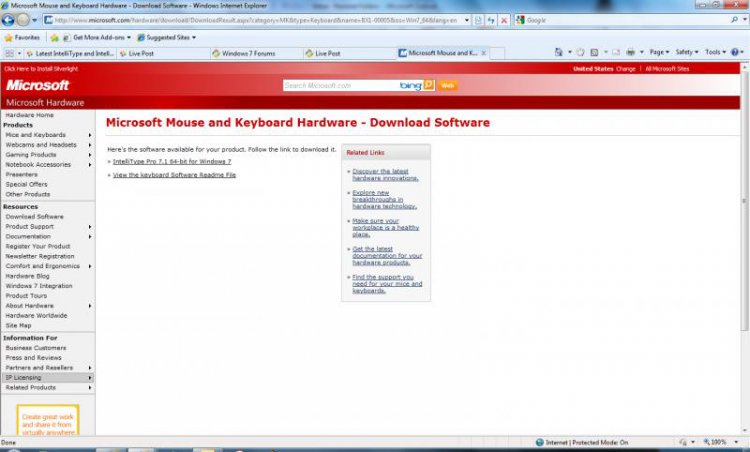Stop loading with the red X icon

(504, 20)
